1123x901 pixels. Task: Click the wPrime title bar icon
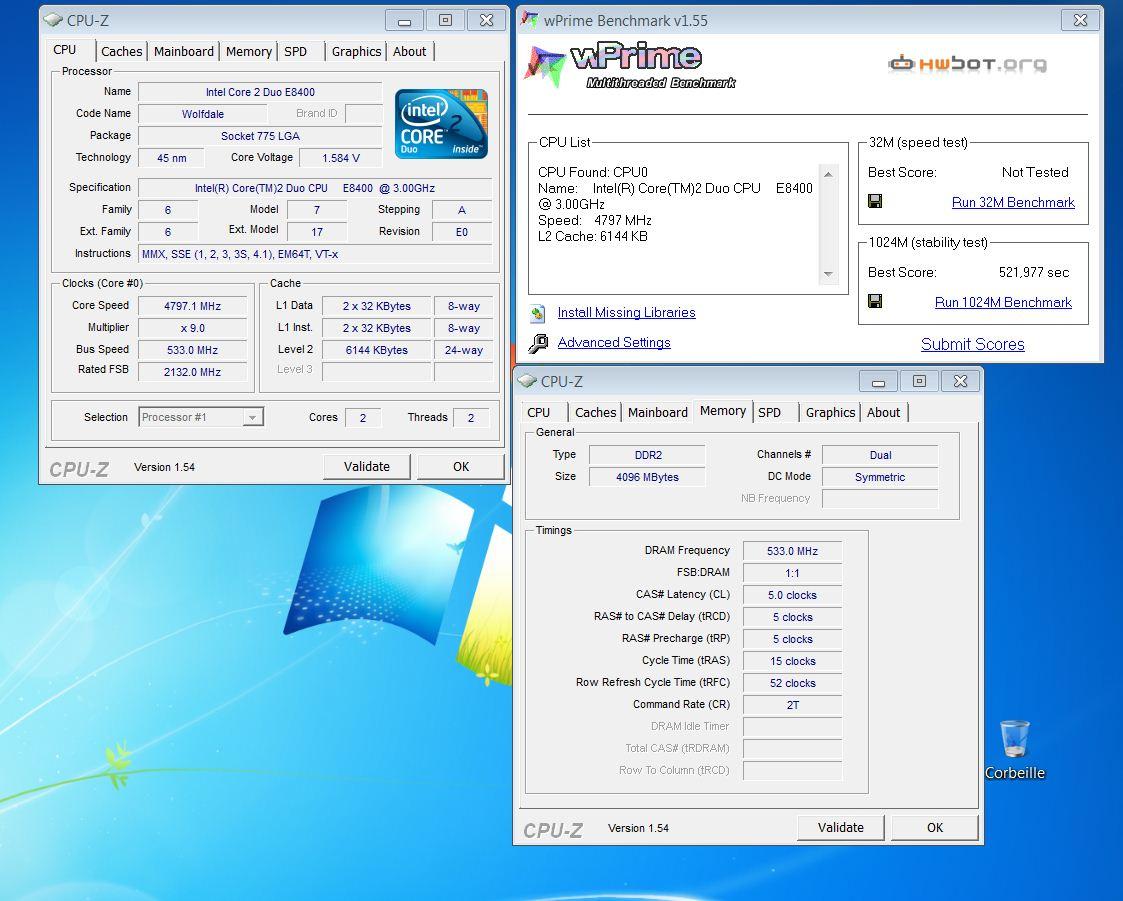coord(529,19)
